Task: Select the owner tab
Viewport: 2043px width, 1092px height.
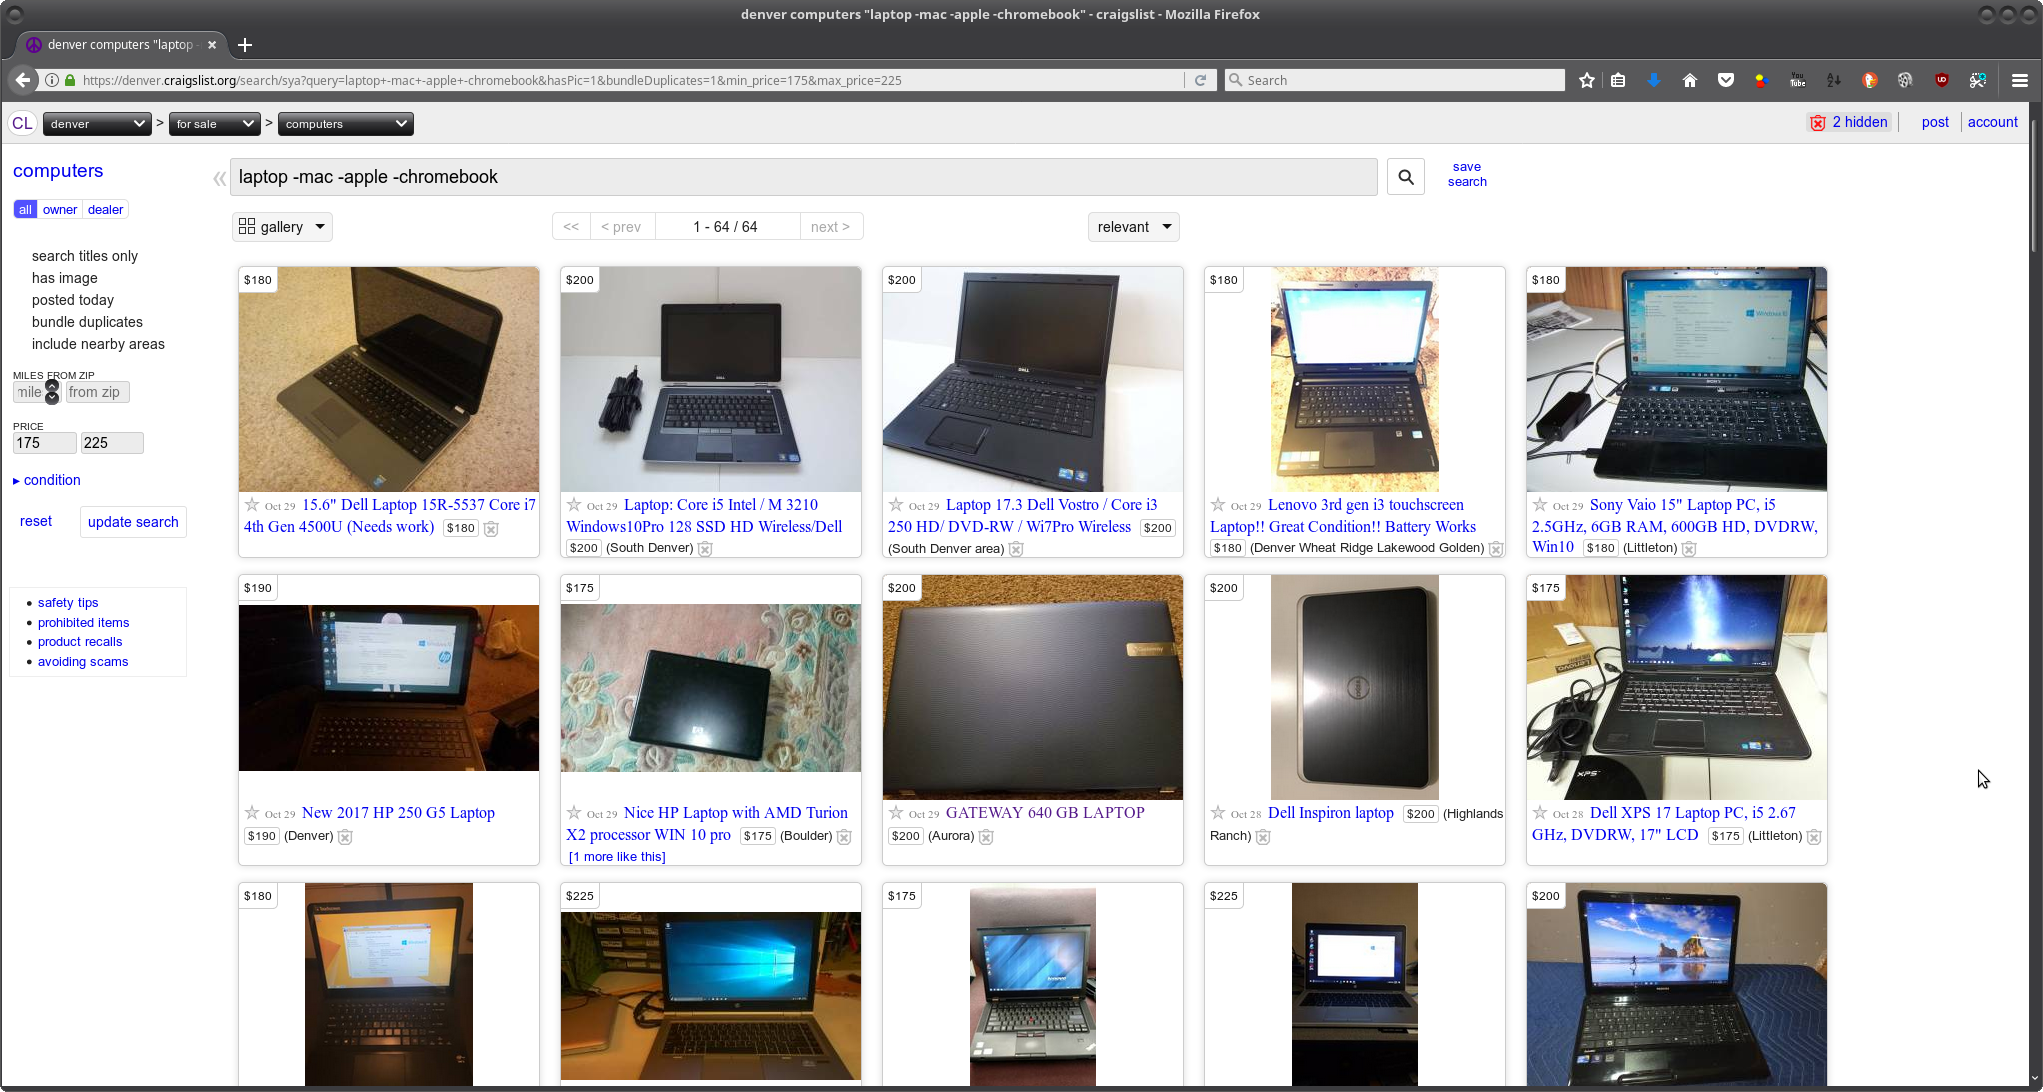Action: coord(60,209)
